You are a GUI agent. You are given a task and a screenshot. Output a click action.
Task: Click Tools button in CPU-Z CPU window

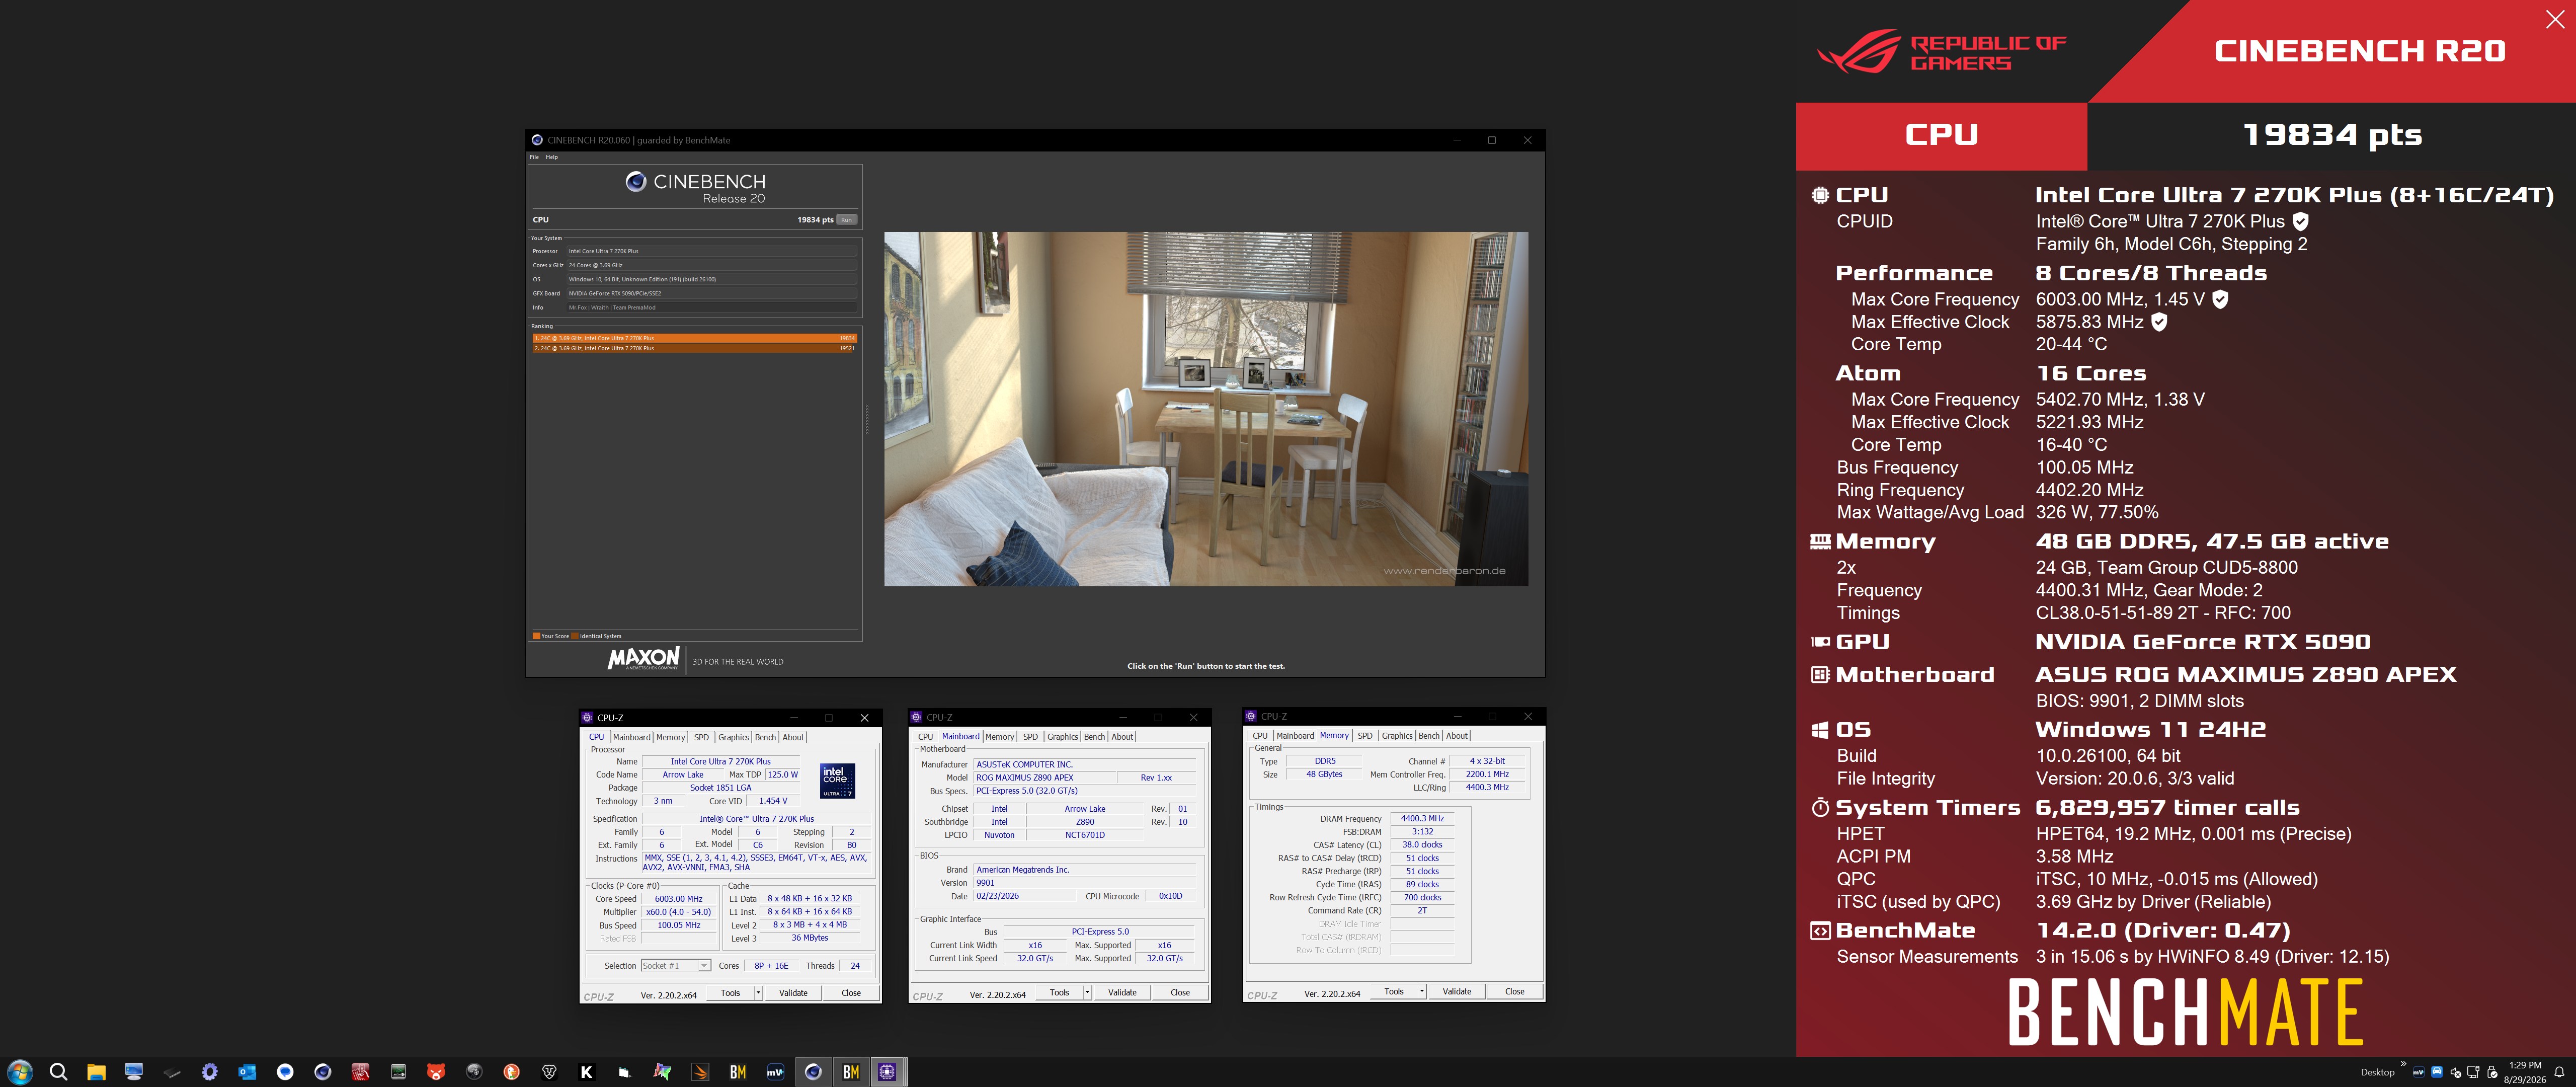[x=731, y=993]
